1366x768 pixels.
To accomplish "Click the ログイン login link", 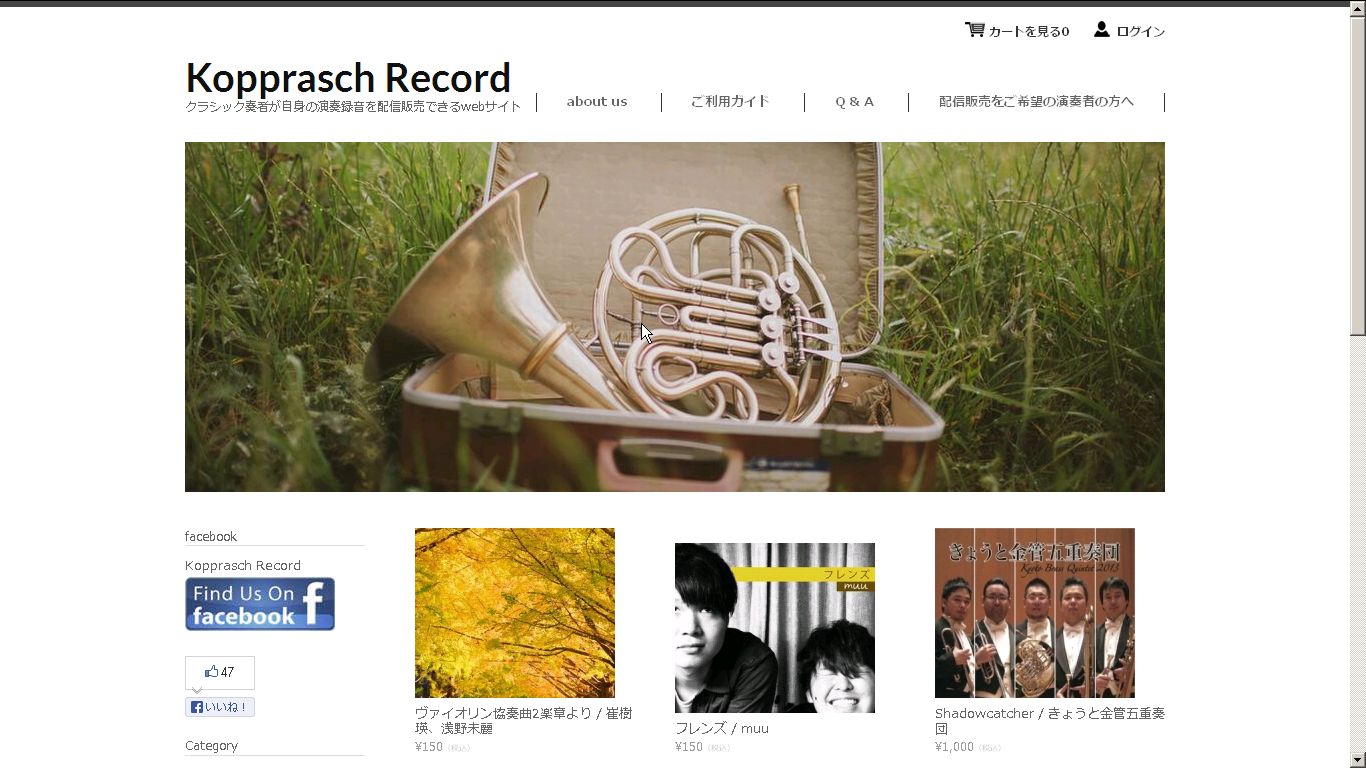I will pos(1141,31).
